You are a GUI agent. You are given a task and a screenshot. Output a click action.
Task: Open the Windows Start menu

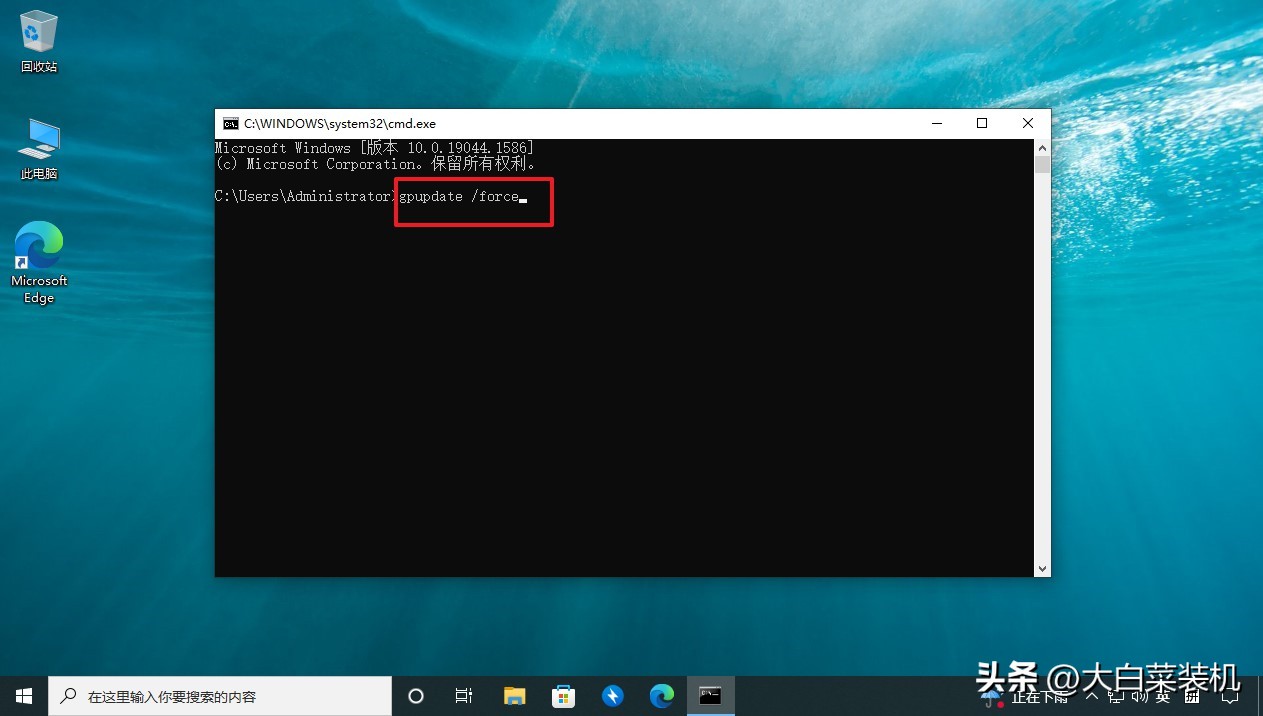click(24, 696)
